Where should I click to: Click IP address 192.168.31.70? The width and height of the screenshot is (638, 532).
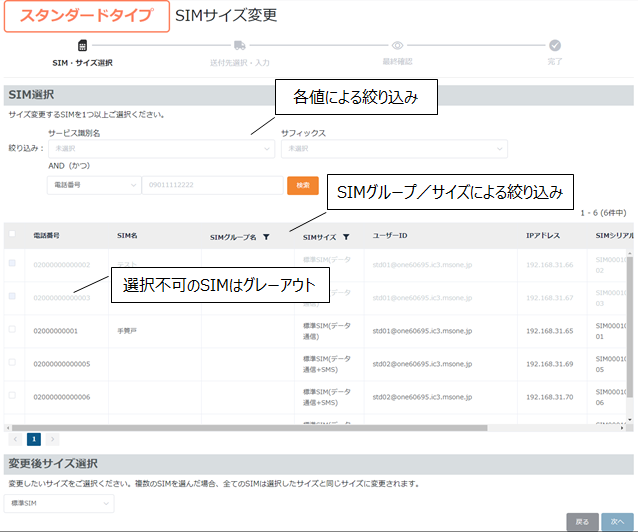point(550,397)
